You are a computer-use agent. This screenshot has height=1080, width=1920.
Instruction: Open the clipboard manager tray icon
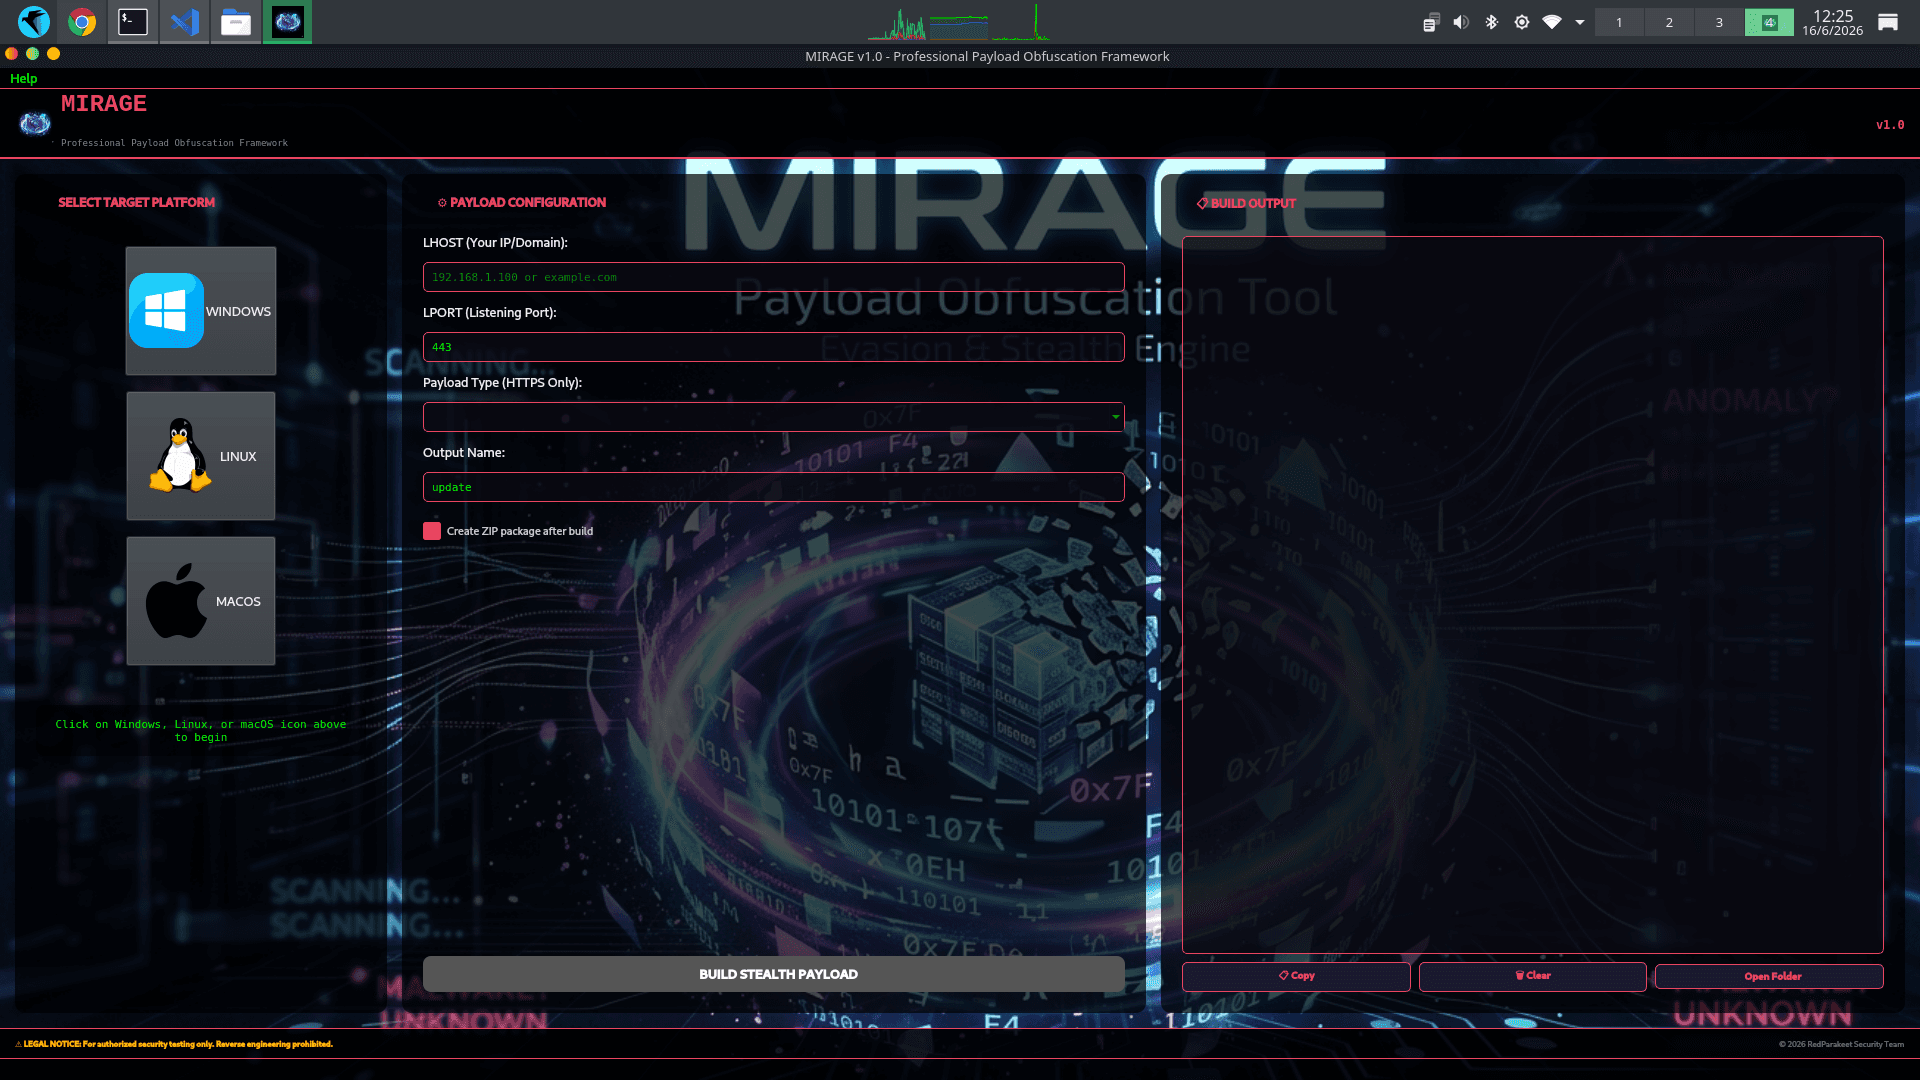coord(1431,22)
